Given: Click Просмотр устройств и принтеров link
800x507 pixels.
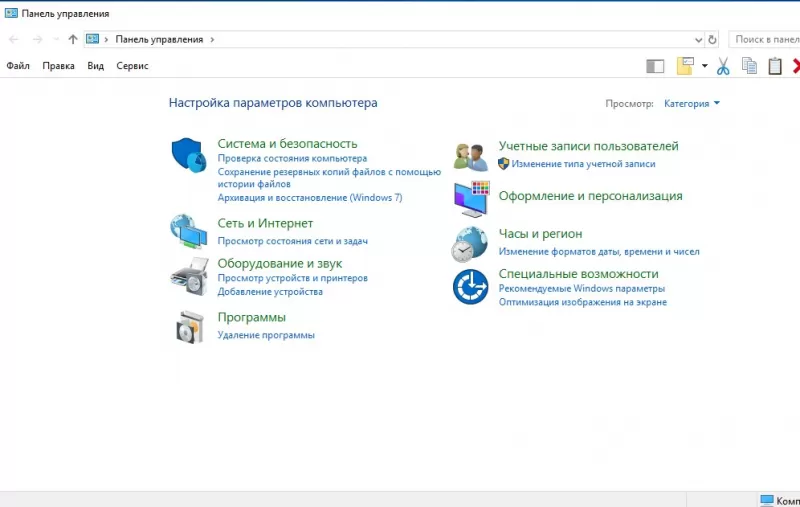Looking at the screenshot, I should click(292, 278).
